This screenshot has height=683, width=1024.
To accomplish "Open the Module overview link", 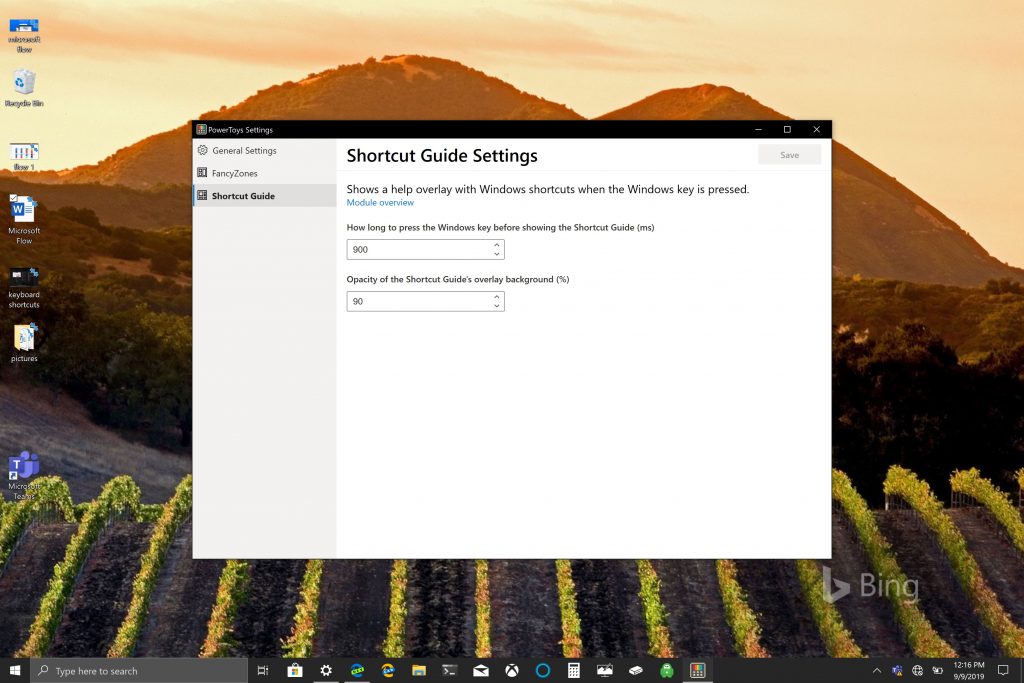I will coord(380,202).
